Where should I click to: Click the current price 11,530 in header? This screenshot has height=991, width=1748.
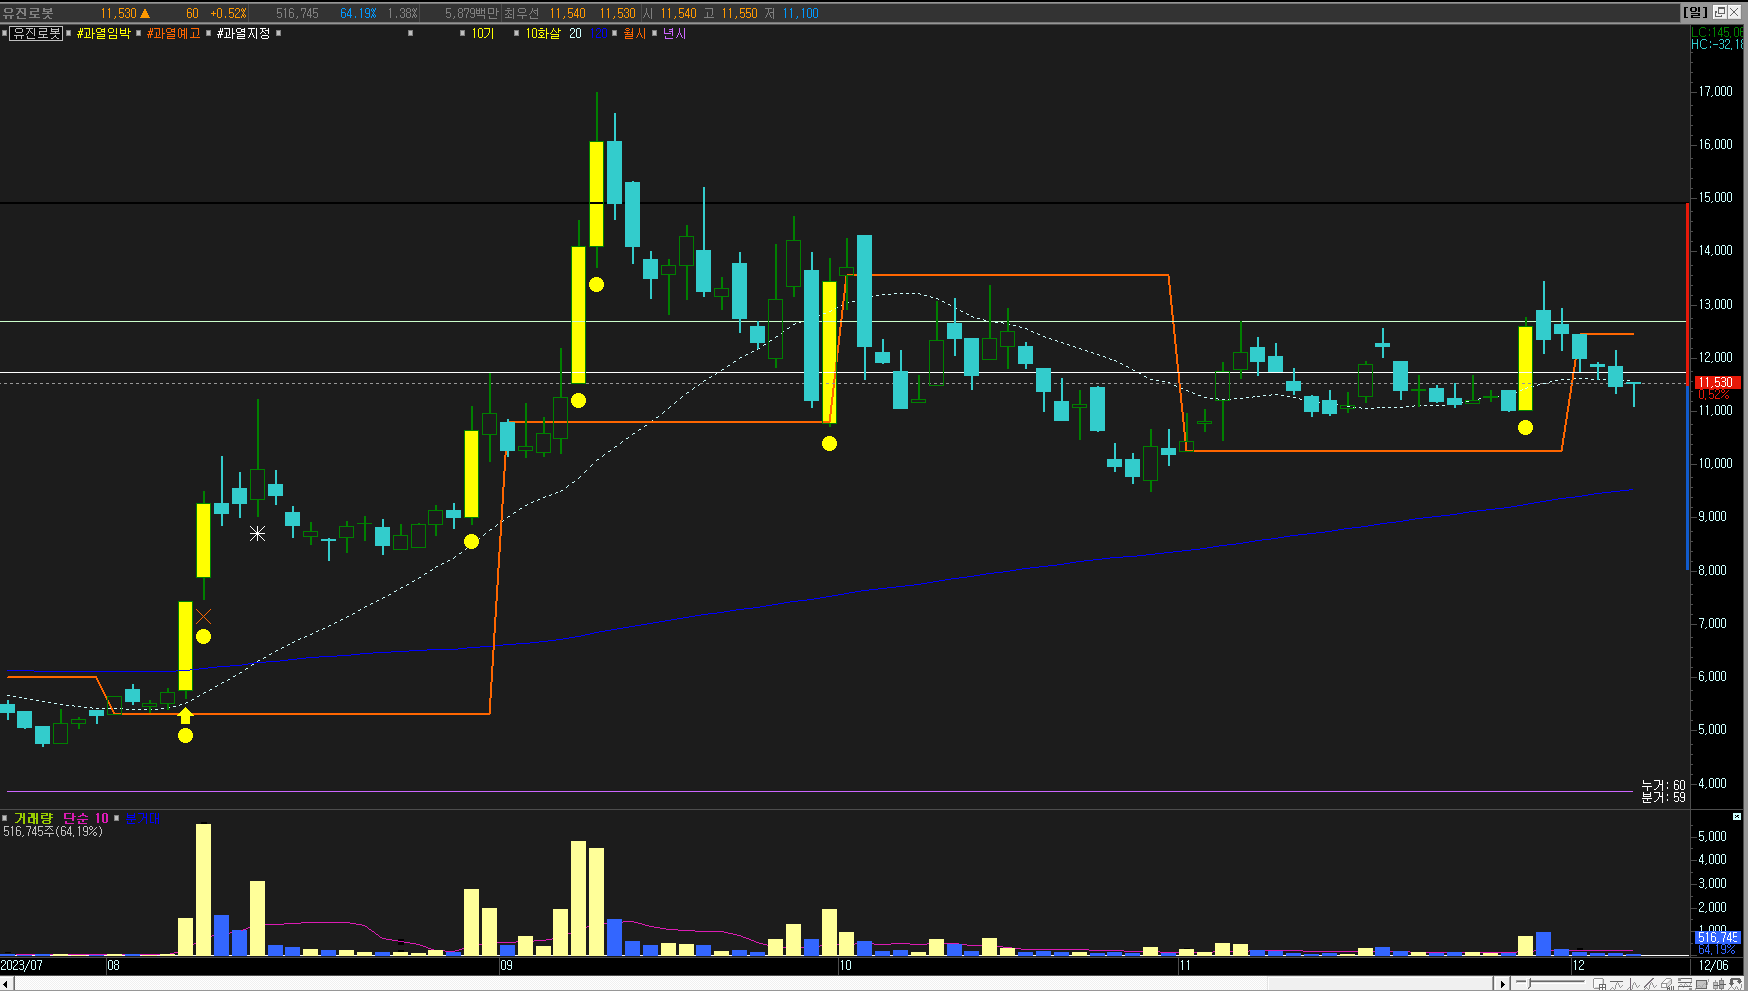click(118, 13)
